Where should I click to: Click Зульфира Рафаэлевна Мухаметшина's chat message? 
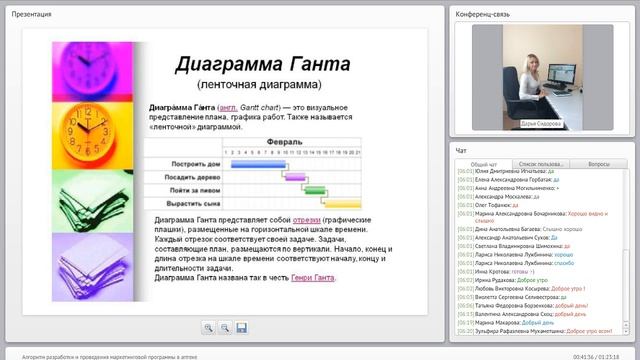click(x=535, y=331)
